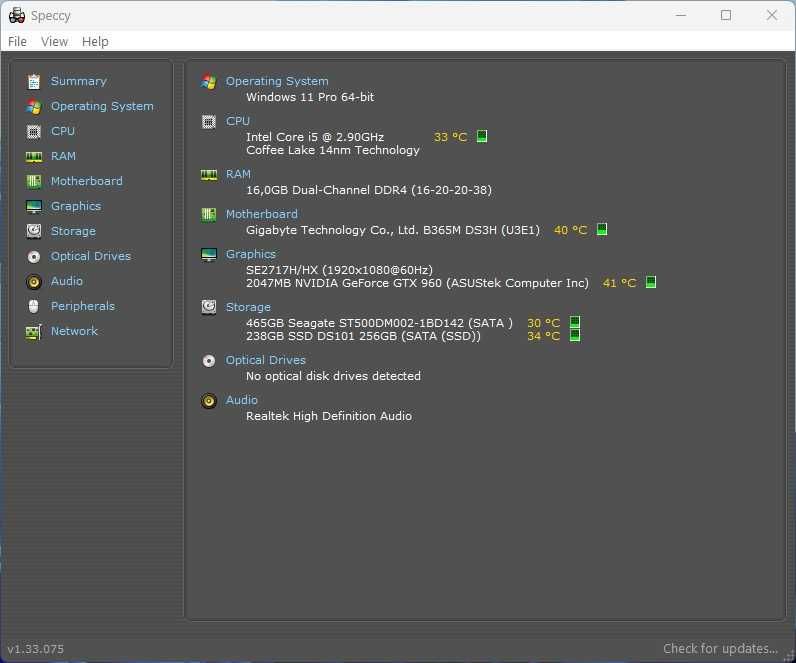Image resolution: width=796 pixels, height=663 pixels.
Task: Click the Summary clipboard icon in sidebar
Action: tap(34, 81)
